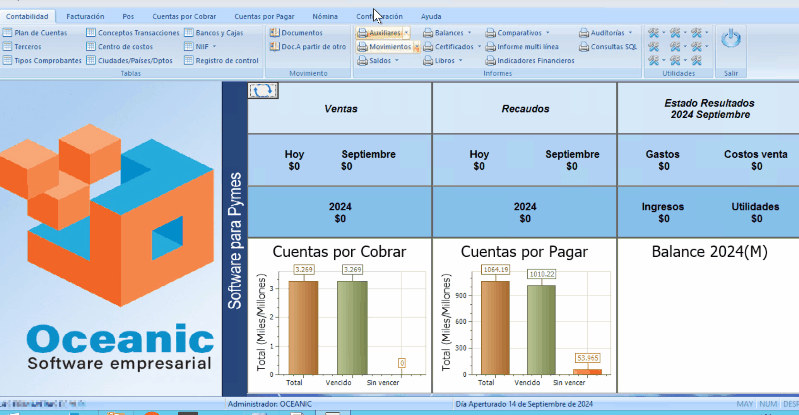Image resolution: width=799 pixels, height=415 pixels.
Task: Click the Movimientos report printer icon
Action: [x=362, y=47]
